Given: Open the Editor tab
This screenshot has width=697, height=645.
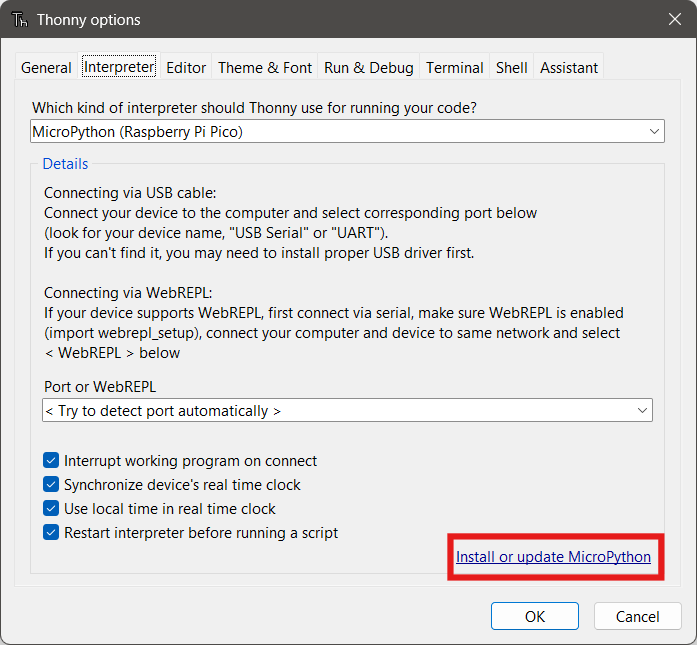Looking at the screenshot, I should pos(186,68).
